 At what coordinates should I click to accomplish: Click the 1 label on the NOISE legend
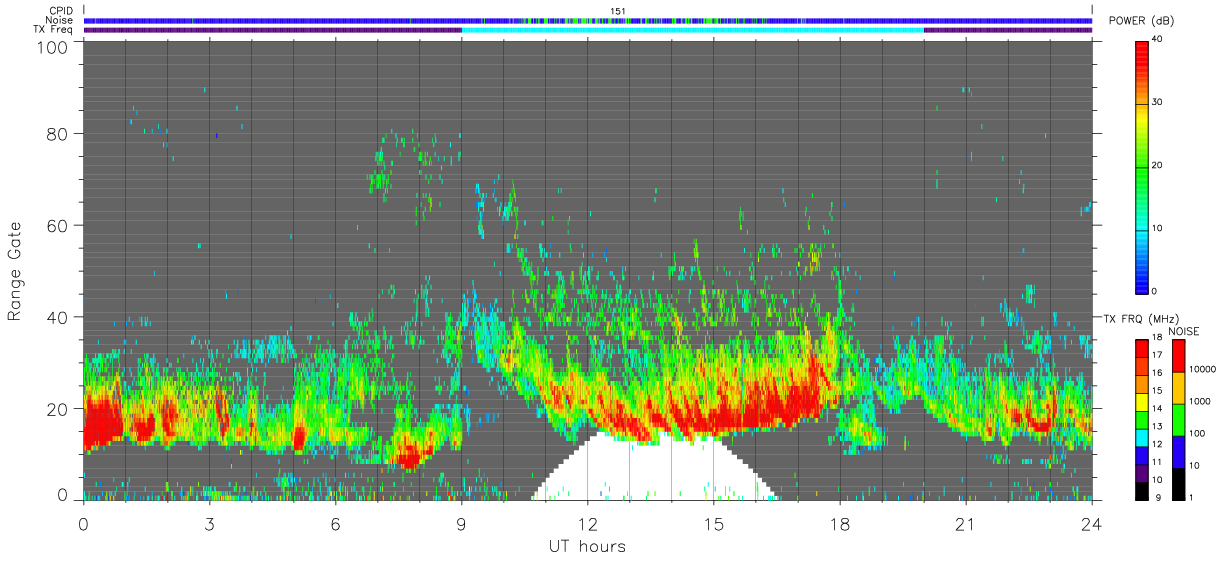(x=1192, y=497)
